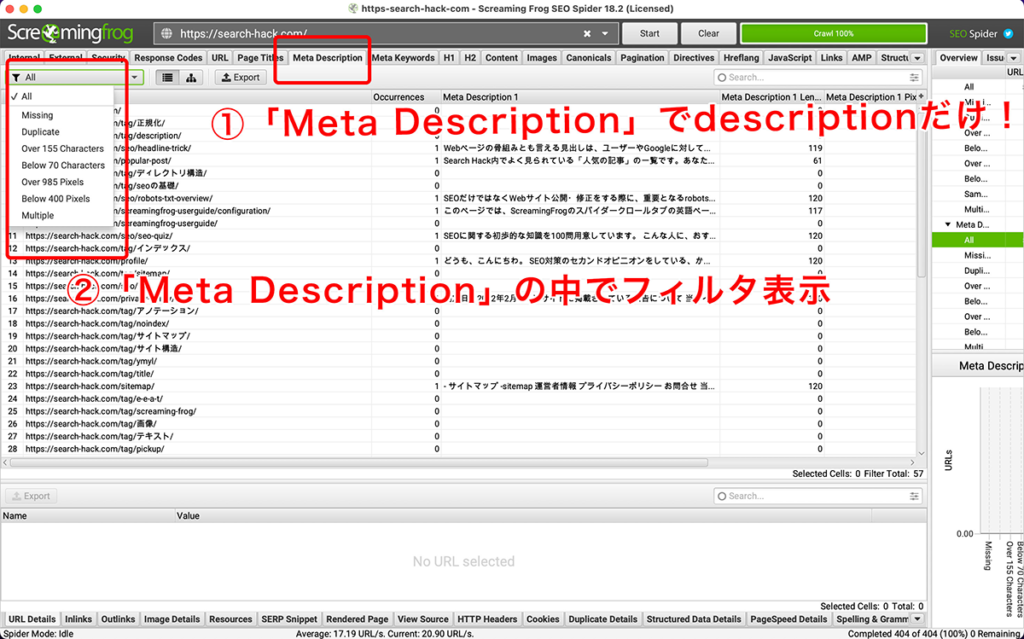Select the Overview tab in right panel
The height and width of the screenshot is (639, 1024).
click(958, 57)
